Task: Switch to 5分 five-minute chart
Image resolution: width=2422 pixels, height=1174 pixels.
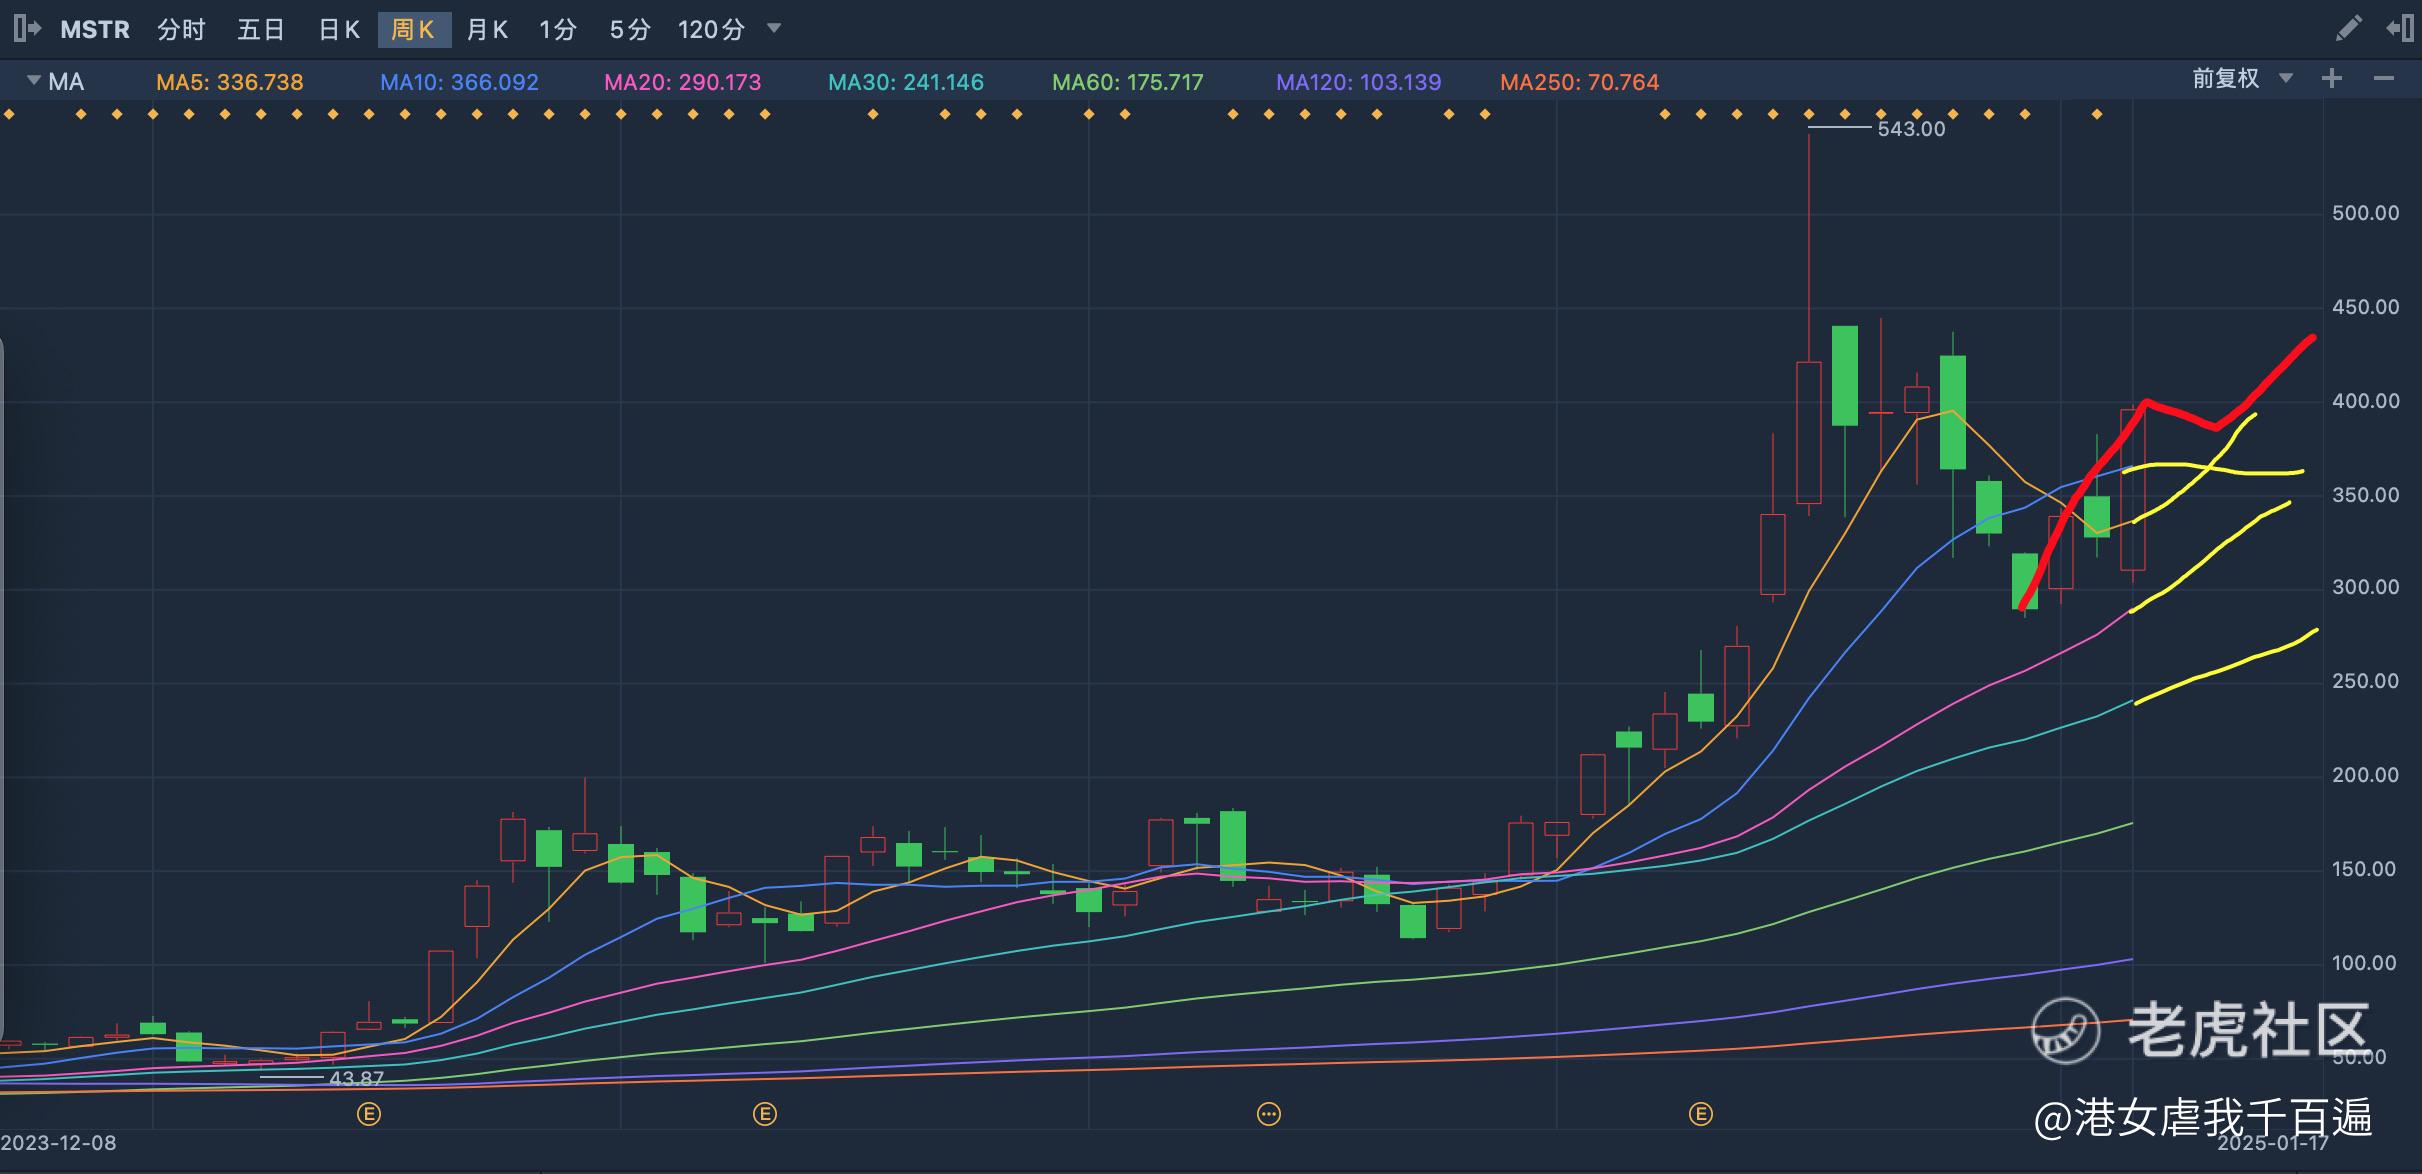Action: pos(630,30)
